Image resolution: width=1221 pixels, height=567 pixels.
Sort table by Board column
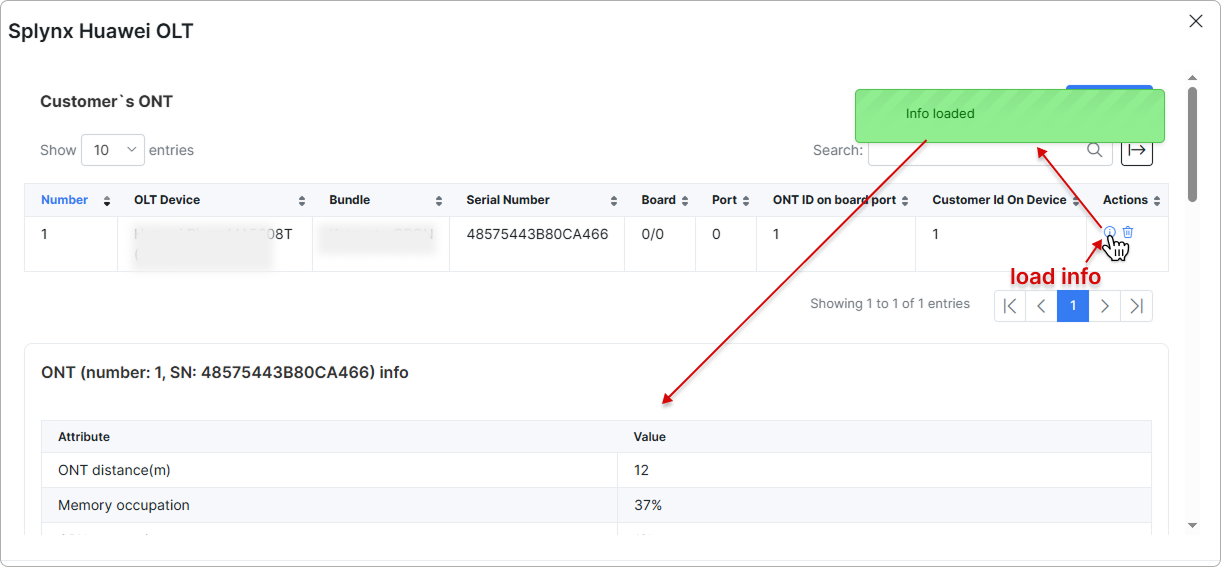pos(660,200)
